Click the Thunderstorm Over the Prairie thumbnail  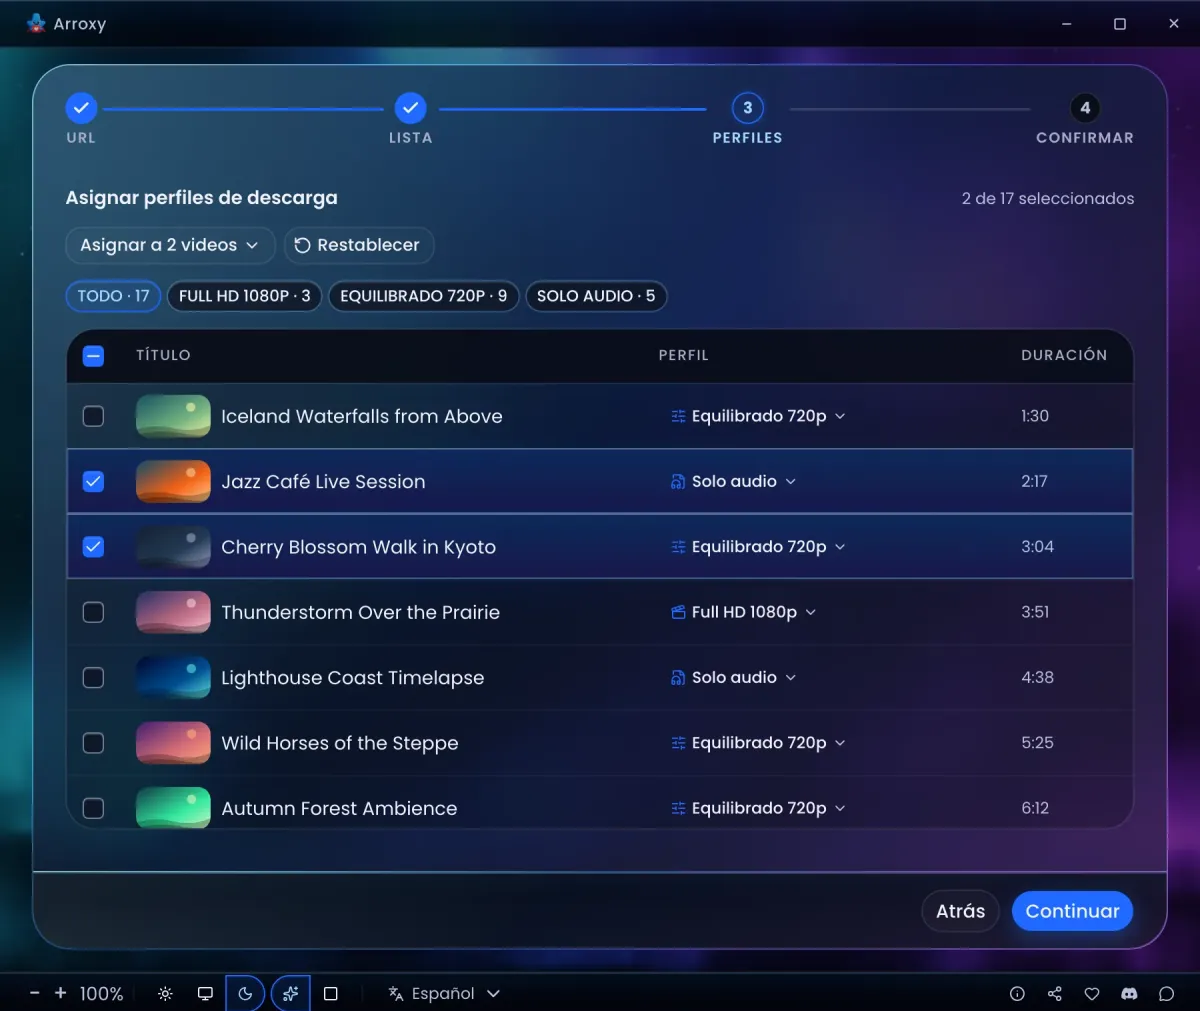(x=173, y=612)
